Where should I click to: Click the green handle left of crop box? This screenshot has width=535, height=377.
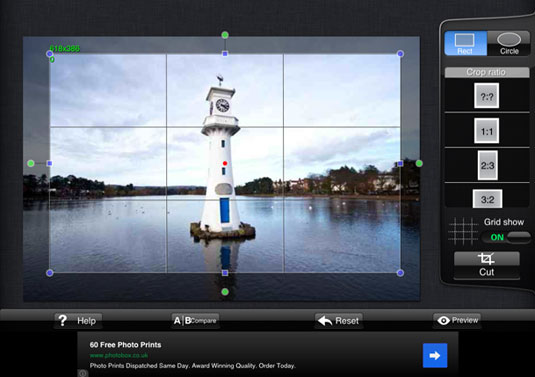point(31,163)
